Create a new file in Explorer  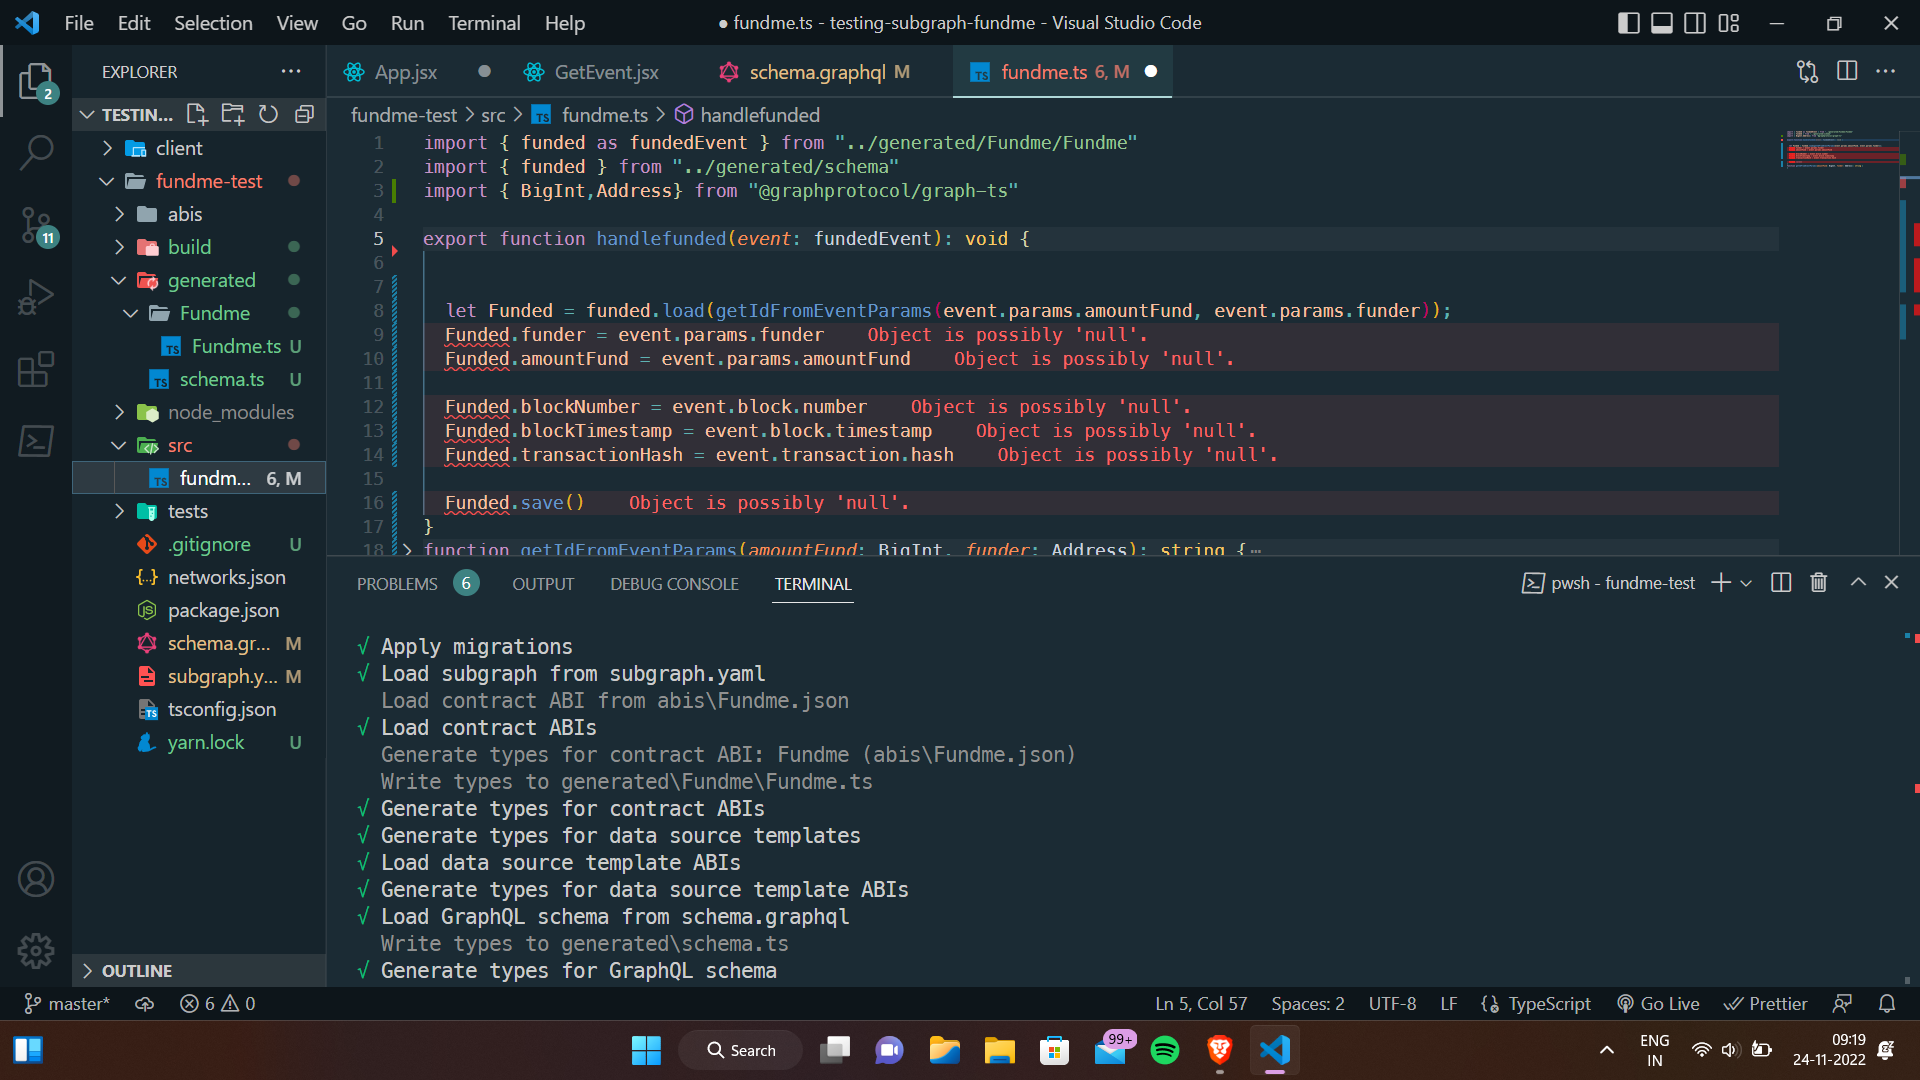point(196,114)
